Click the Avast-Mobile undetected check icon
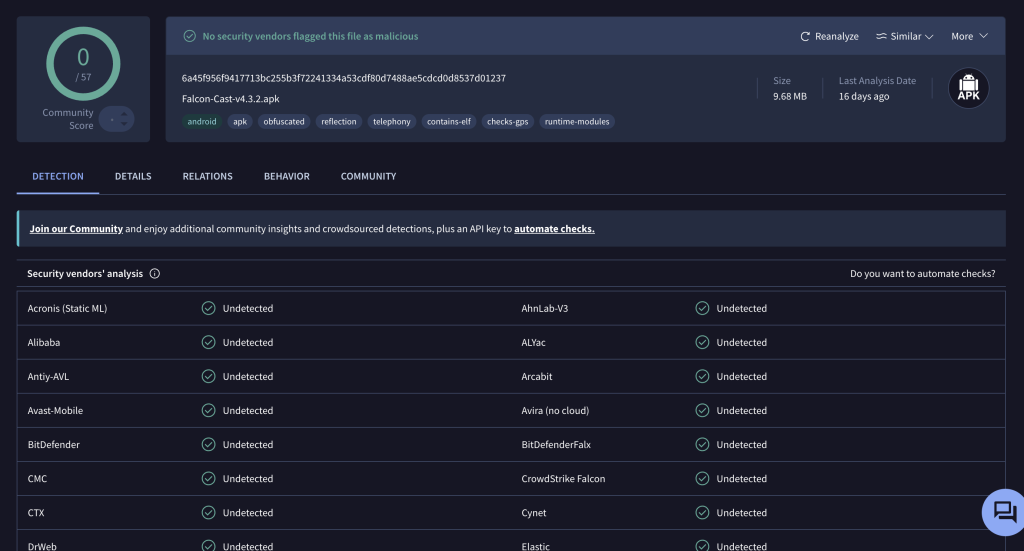The width and height of the screenshot is (1024, 551). 208,410
